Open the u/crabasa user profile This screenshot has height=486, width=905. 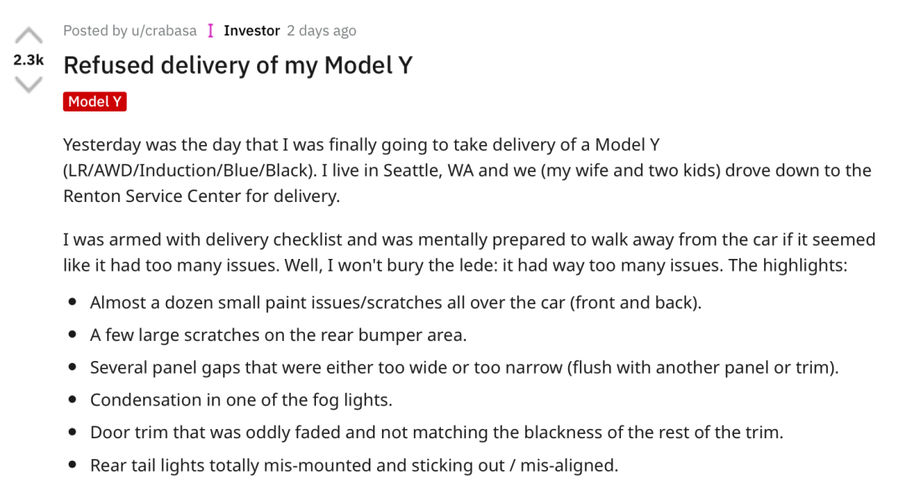click(x=163, y=31)
